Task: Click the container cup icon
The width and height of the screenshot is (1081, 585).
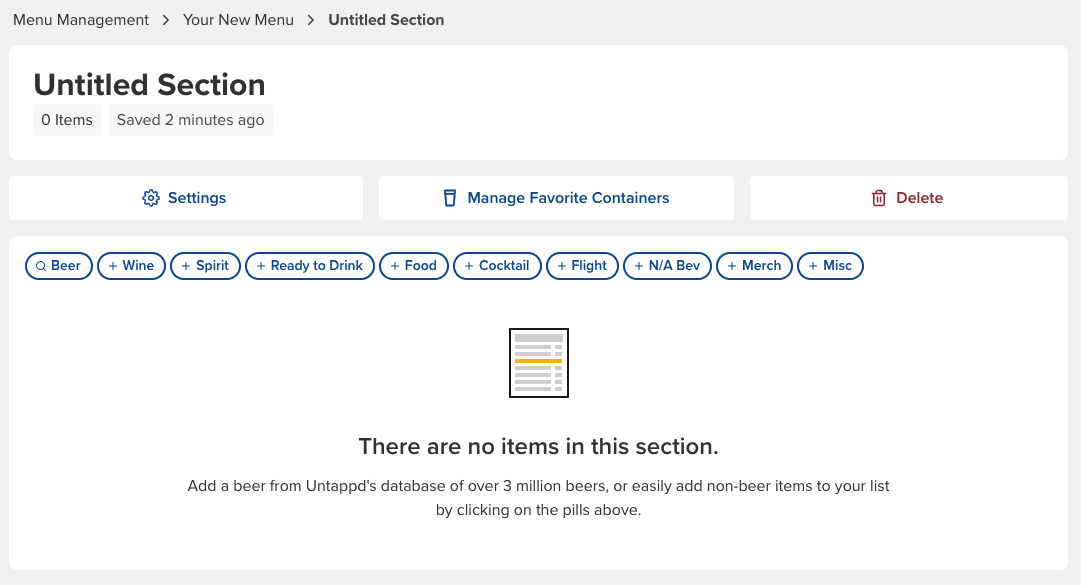Action: [449, 198]
